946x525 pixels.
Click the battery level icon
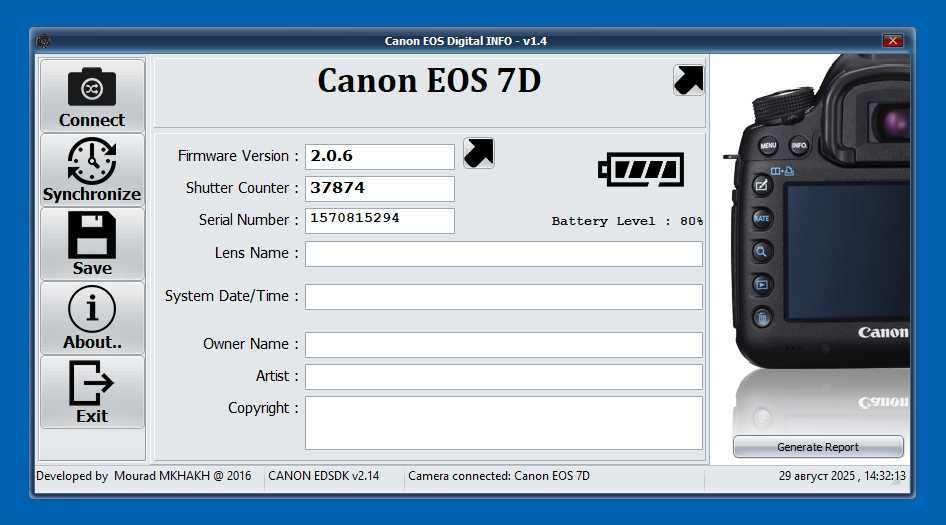[x=641, y=170]
